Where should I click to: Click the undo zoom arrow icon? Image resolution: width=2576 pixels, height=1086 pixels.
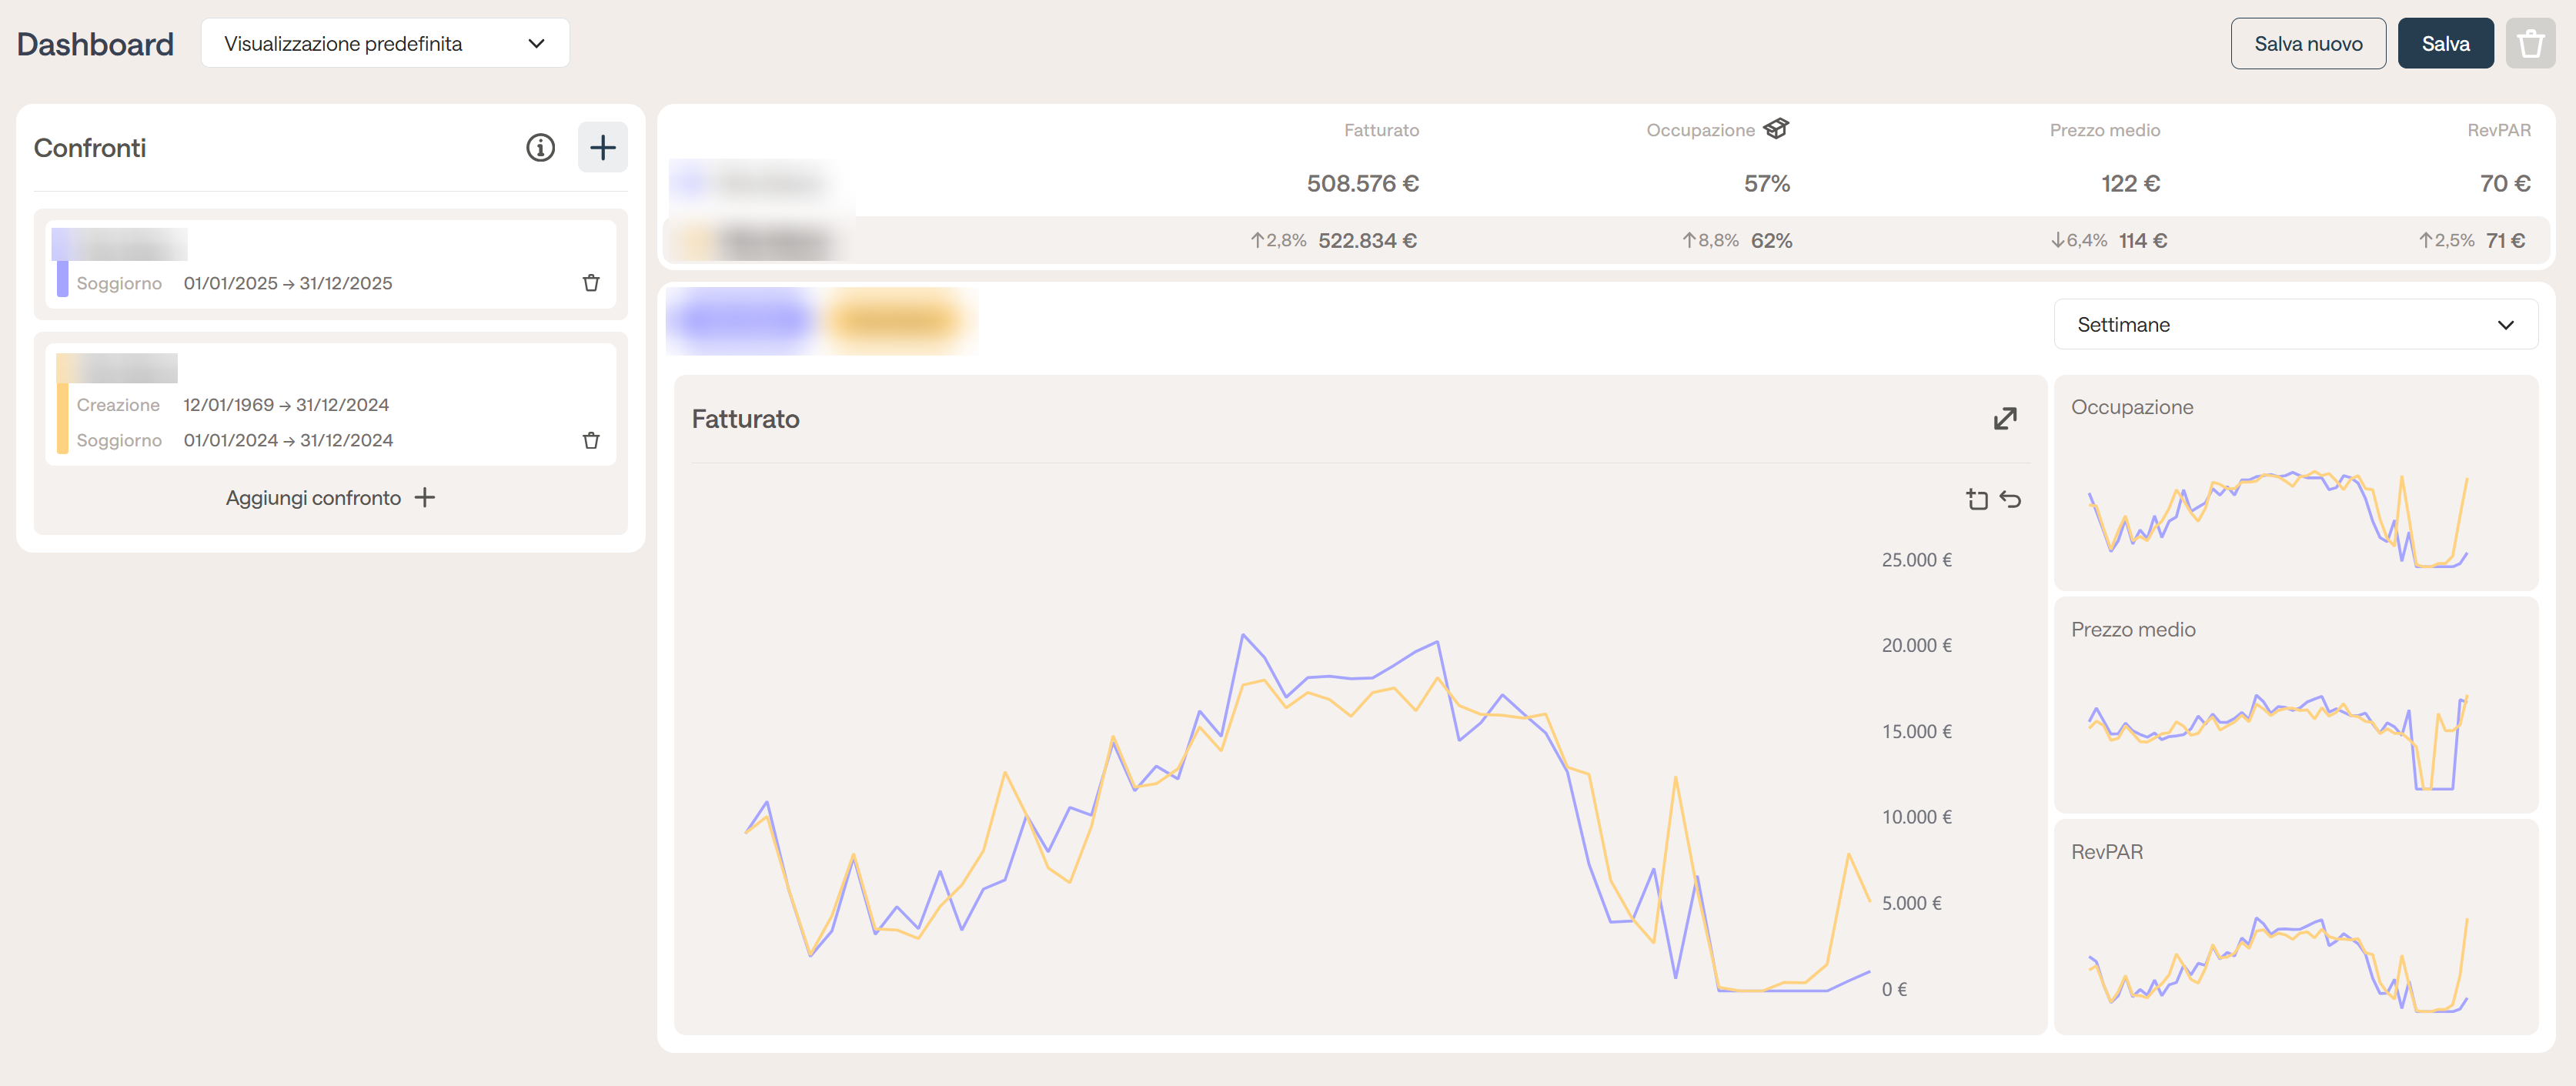click(2010, 499)
